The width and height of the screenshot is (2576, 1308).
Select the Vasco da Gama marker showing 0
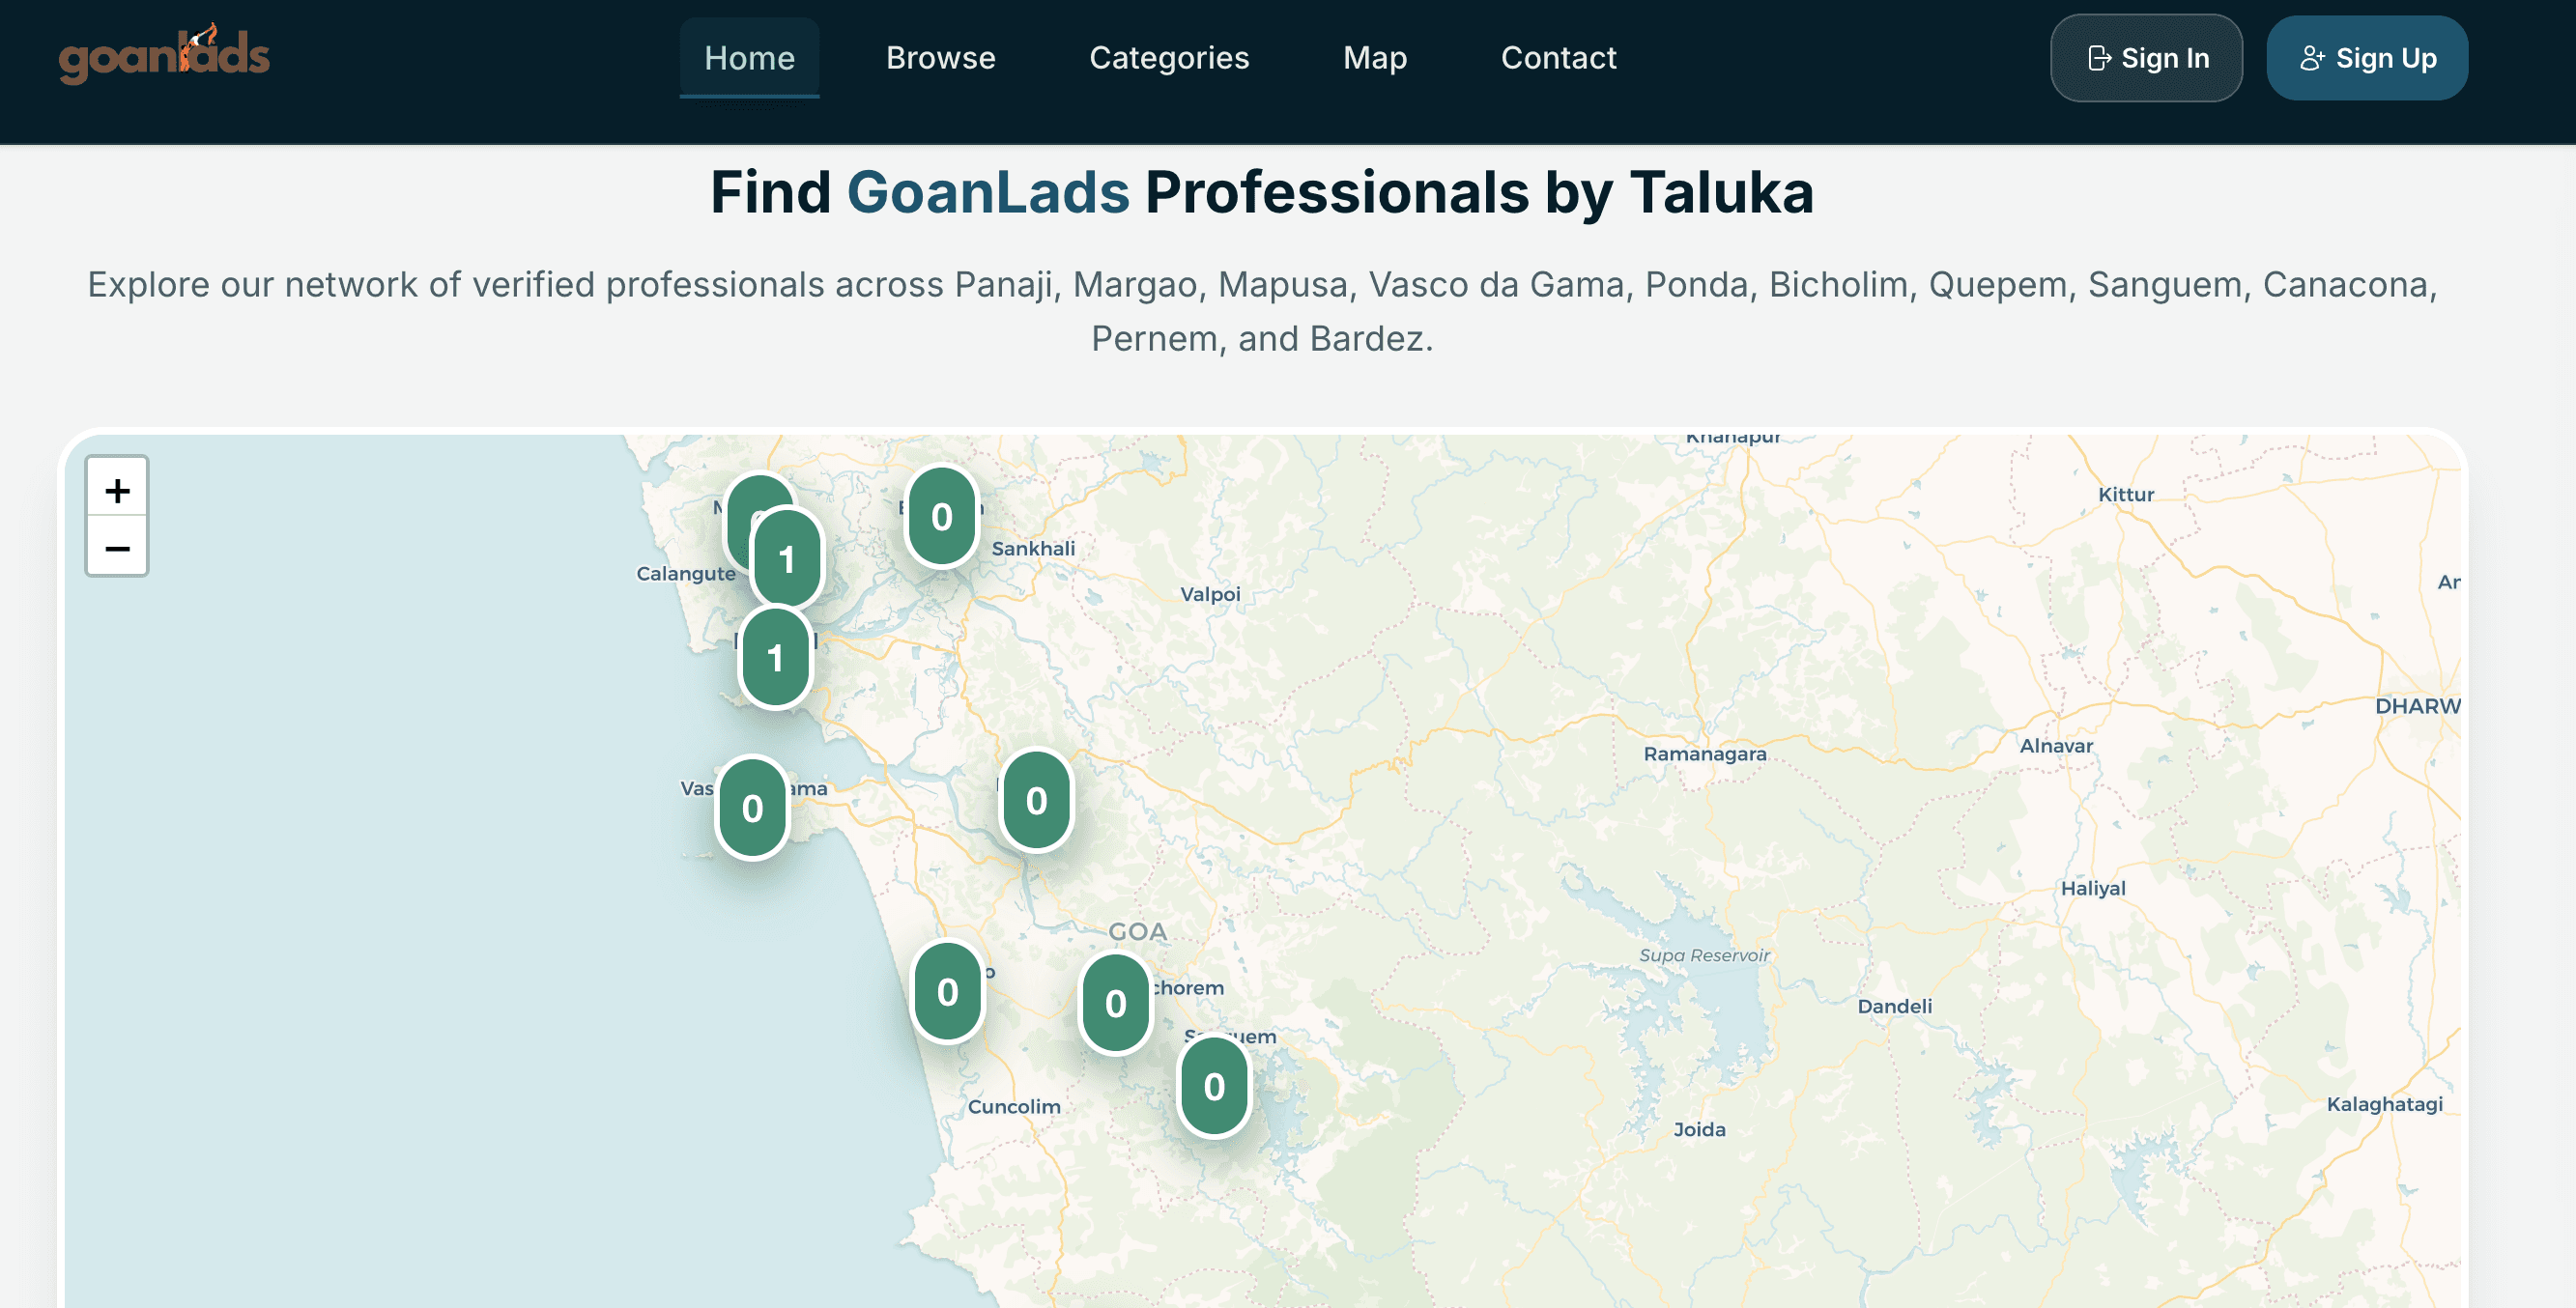[x=752, y=808]
